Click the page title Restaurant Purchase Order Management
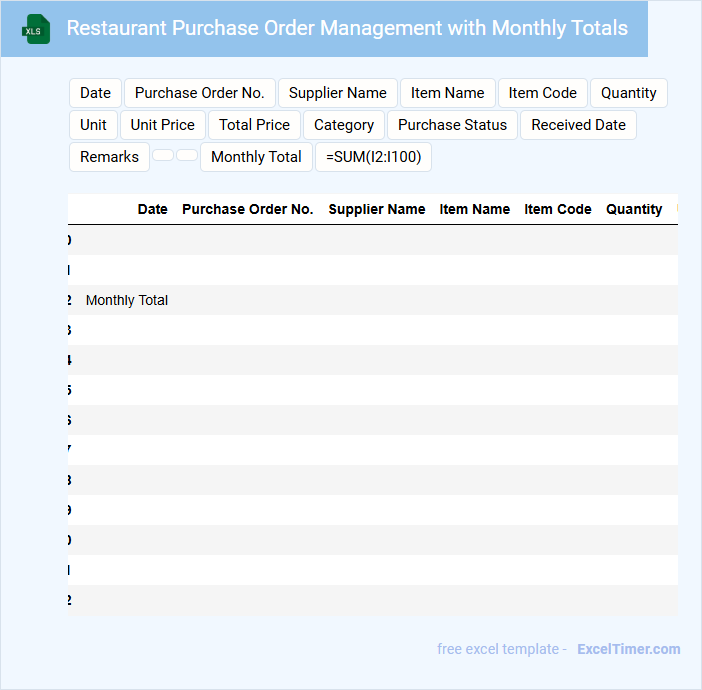This screenshot has width=702, height=690. (x=347, y=28)
